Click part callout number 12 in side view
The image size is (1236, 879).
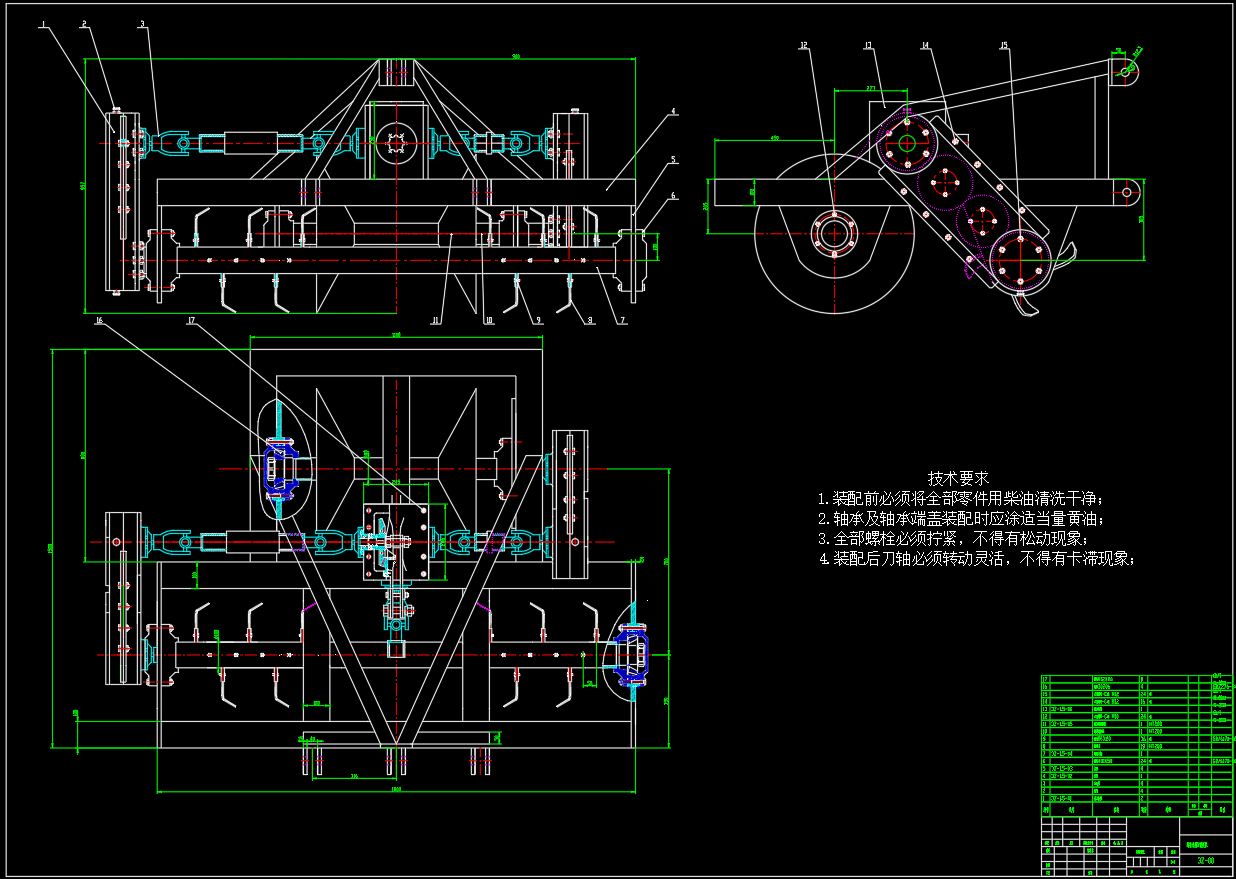pyautogui.click(x=802, y=45)
